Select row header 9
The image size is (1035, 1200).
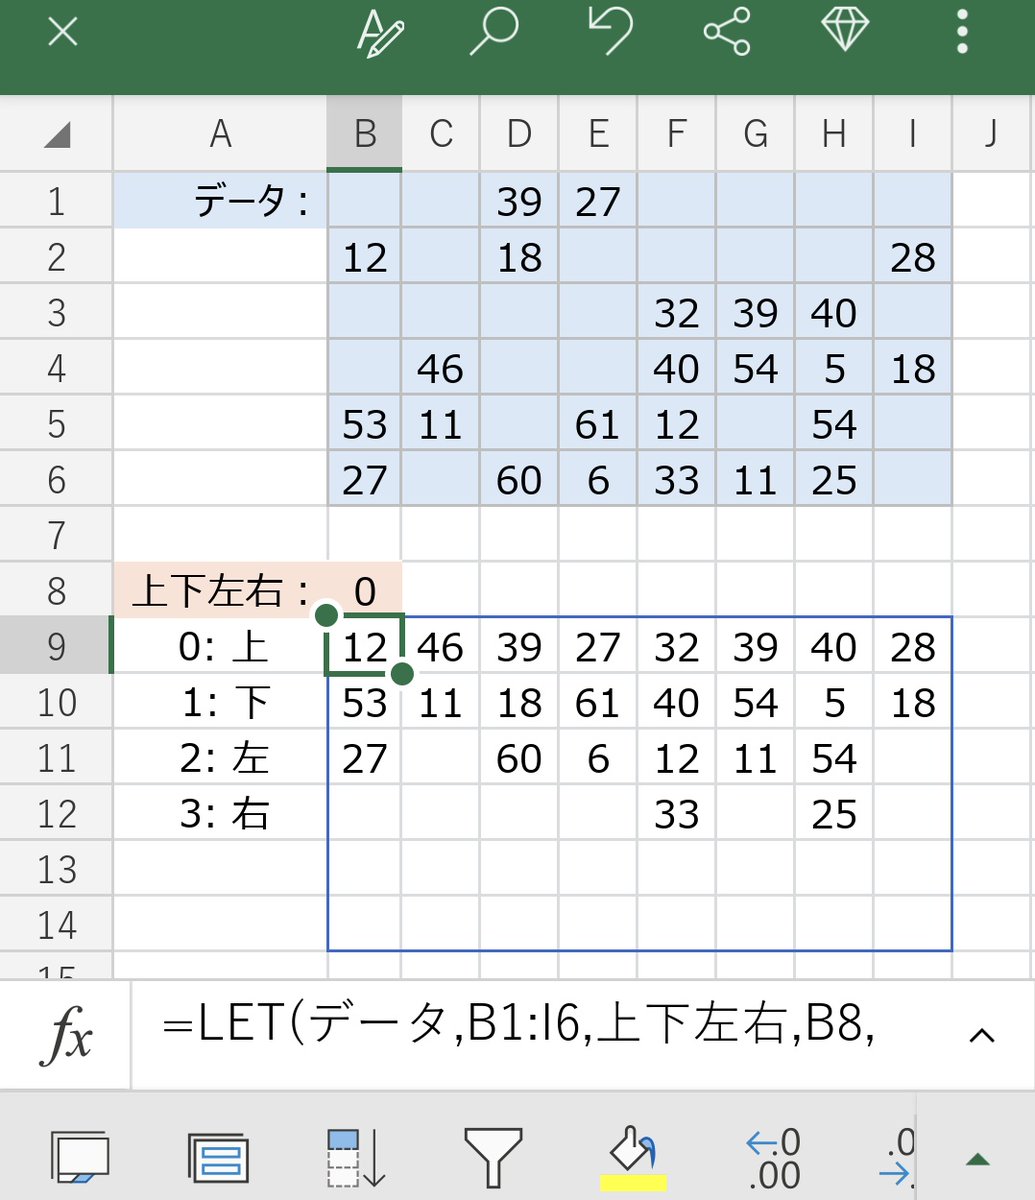point(55,647)
